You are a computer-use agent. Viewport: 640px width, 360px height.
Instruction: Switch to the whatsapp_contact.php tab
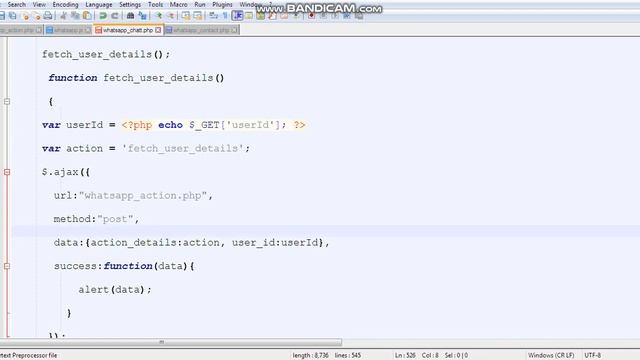click(x=201, y=30)
